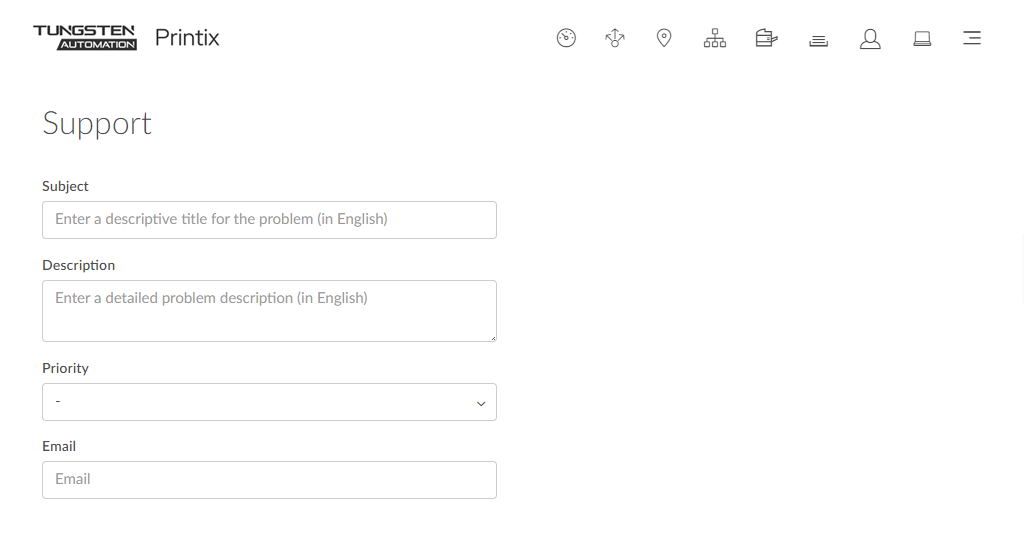Image resolution: width=1024 pixels, height=540 pixels.
Task: Focus the Subject input field
Action: (269, 220)
